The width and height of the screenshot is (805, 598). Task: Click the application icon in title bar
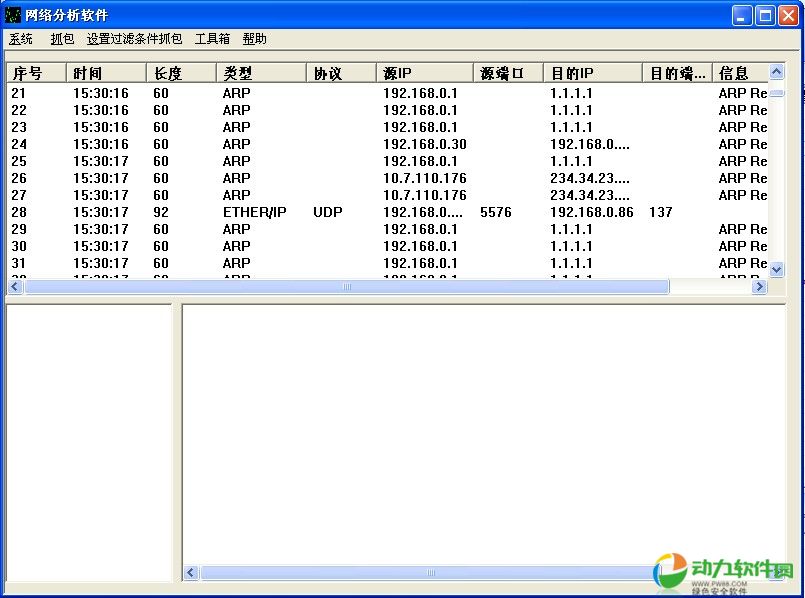(x=14, y=15)
